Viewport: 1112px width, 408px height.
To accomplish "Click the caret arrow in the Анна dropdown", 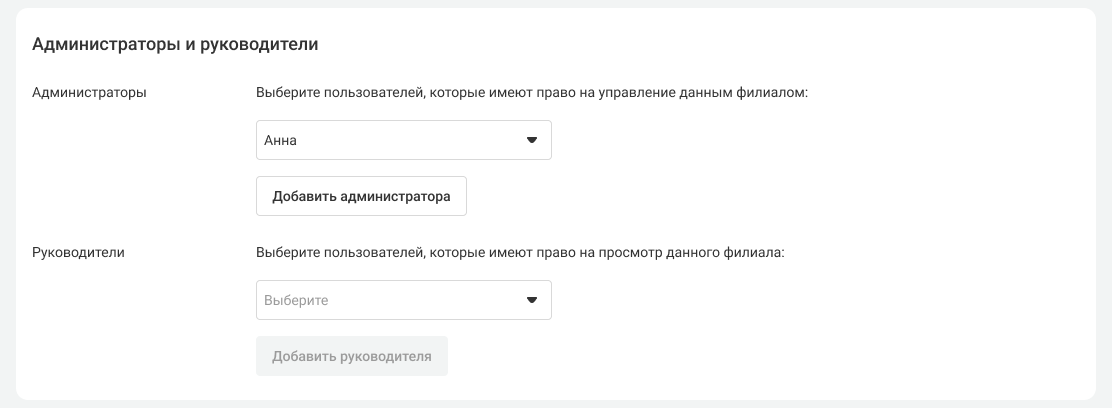I will [532, 140].
